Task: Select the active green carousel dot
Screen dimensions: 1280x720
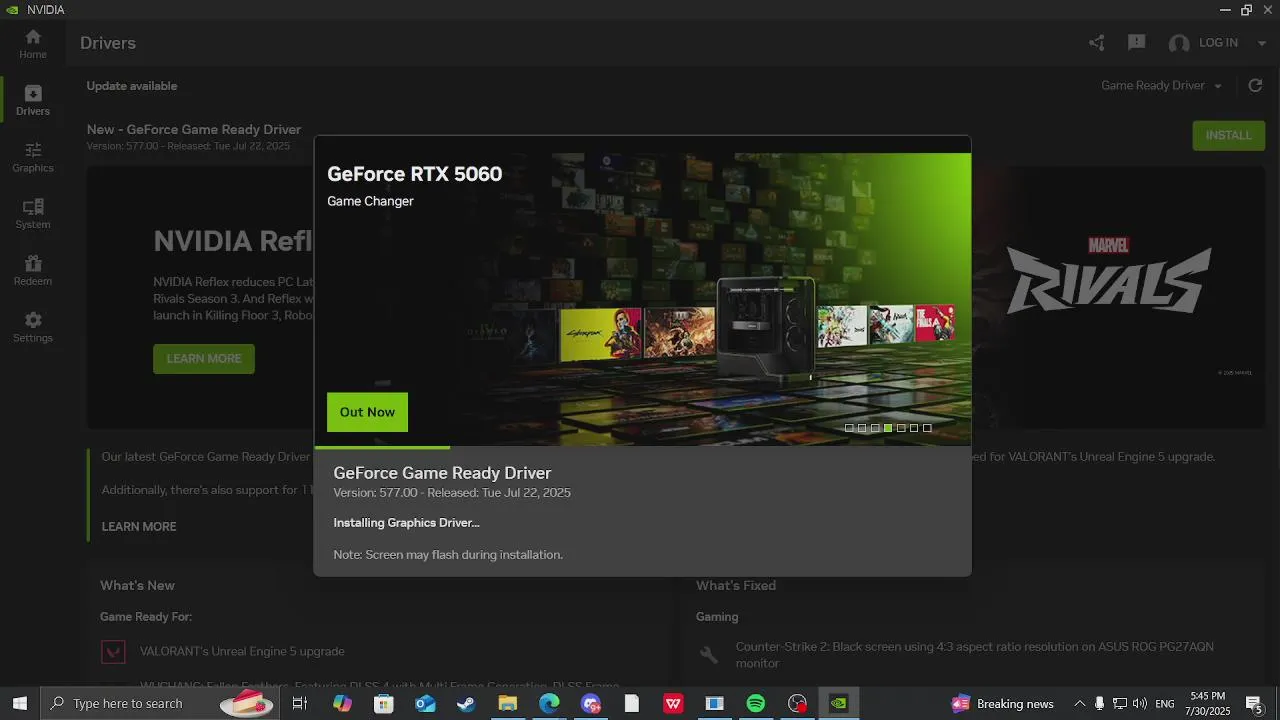Action: tap(888, 428)
